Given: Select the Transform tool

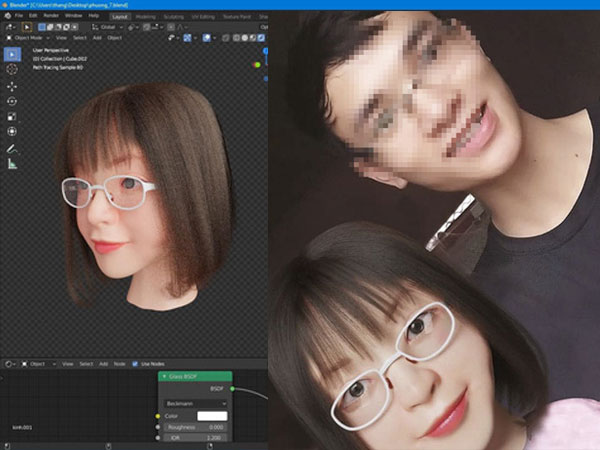Looking at the screenshot, I should 12,131.
